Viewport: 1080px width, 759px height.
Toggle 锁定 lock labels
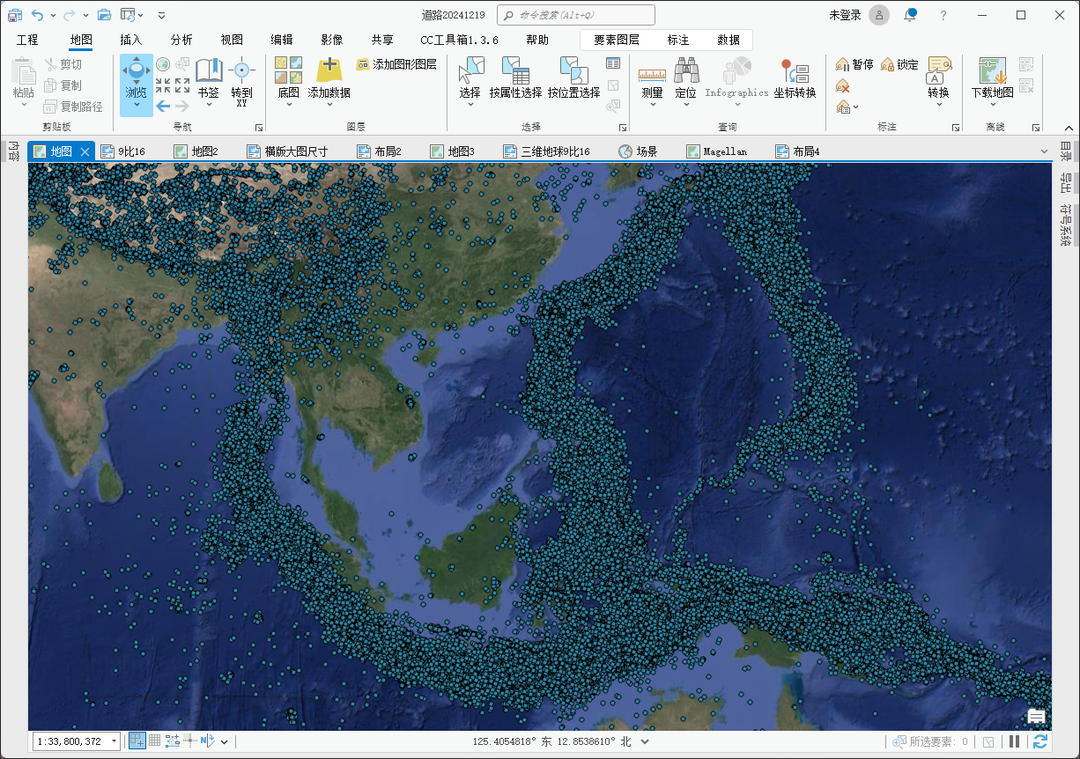(900, 65)
